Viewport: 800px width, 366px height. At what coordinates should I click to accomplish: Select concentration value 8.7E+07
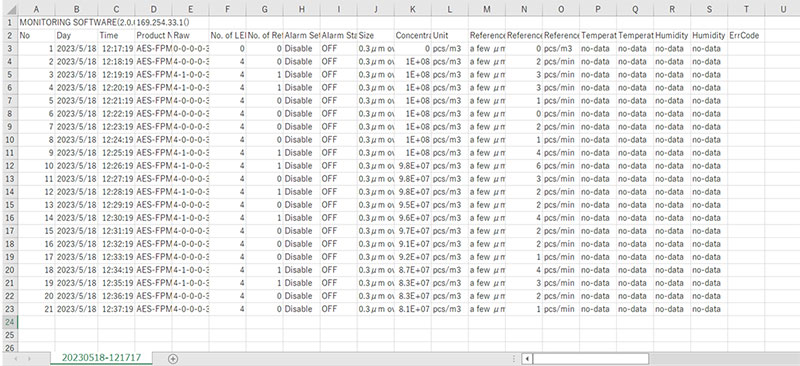pyautogui.click(x=412, y=270)
